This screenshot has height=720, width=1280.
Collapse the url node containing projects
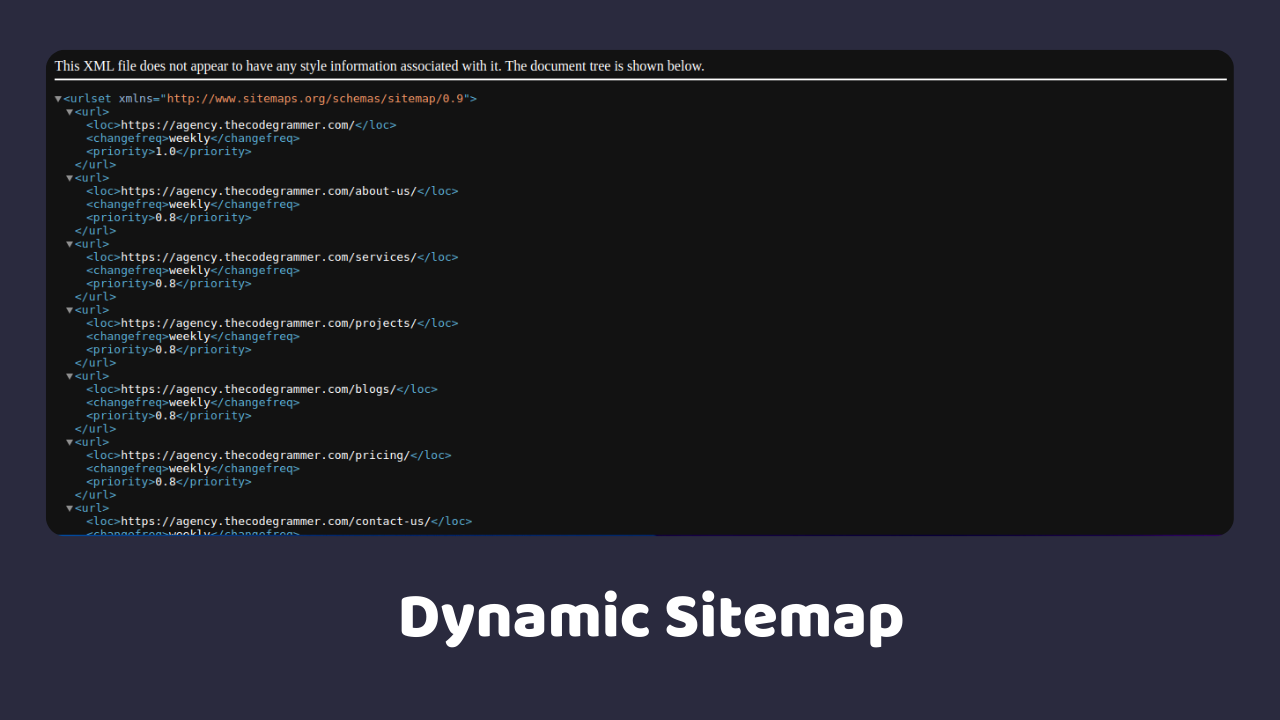[69, 309]
